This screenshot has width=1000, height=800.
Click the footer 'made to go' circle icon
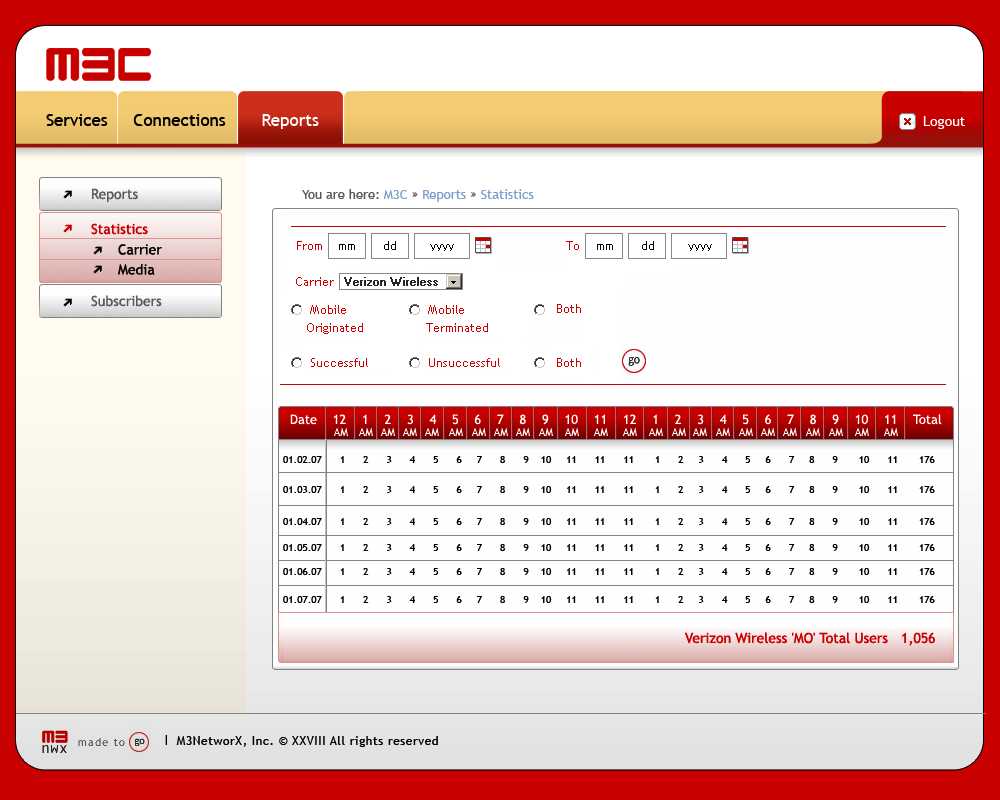139,742
